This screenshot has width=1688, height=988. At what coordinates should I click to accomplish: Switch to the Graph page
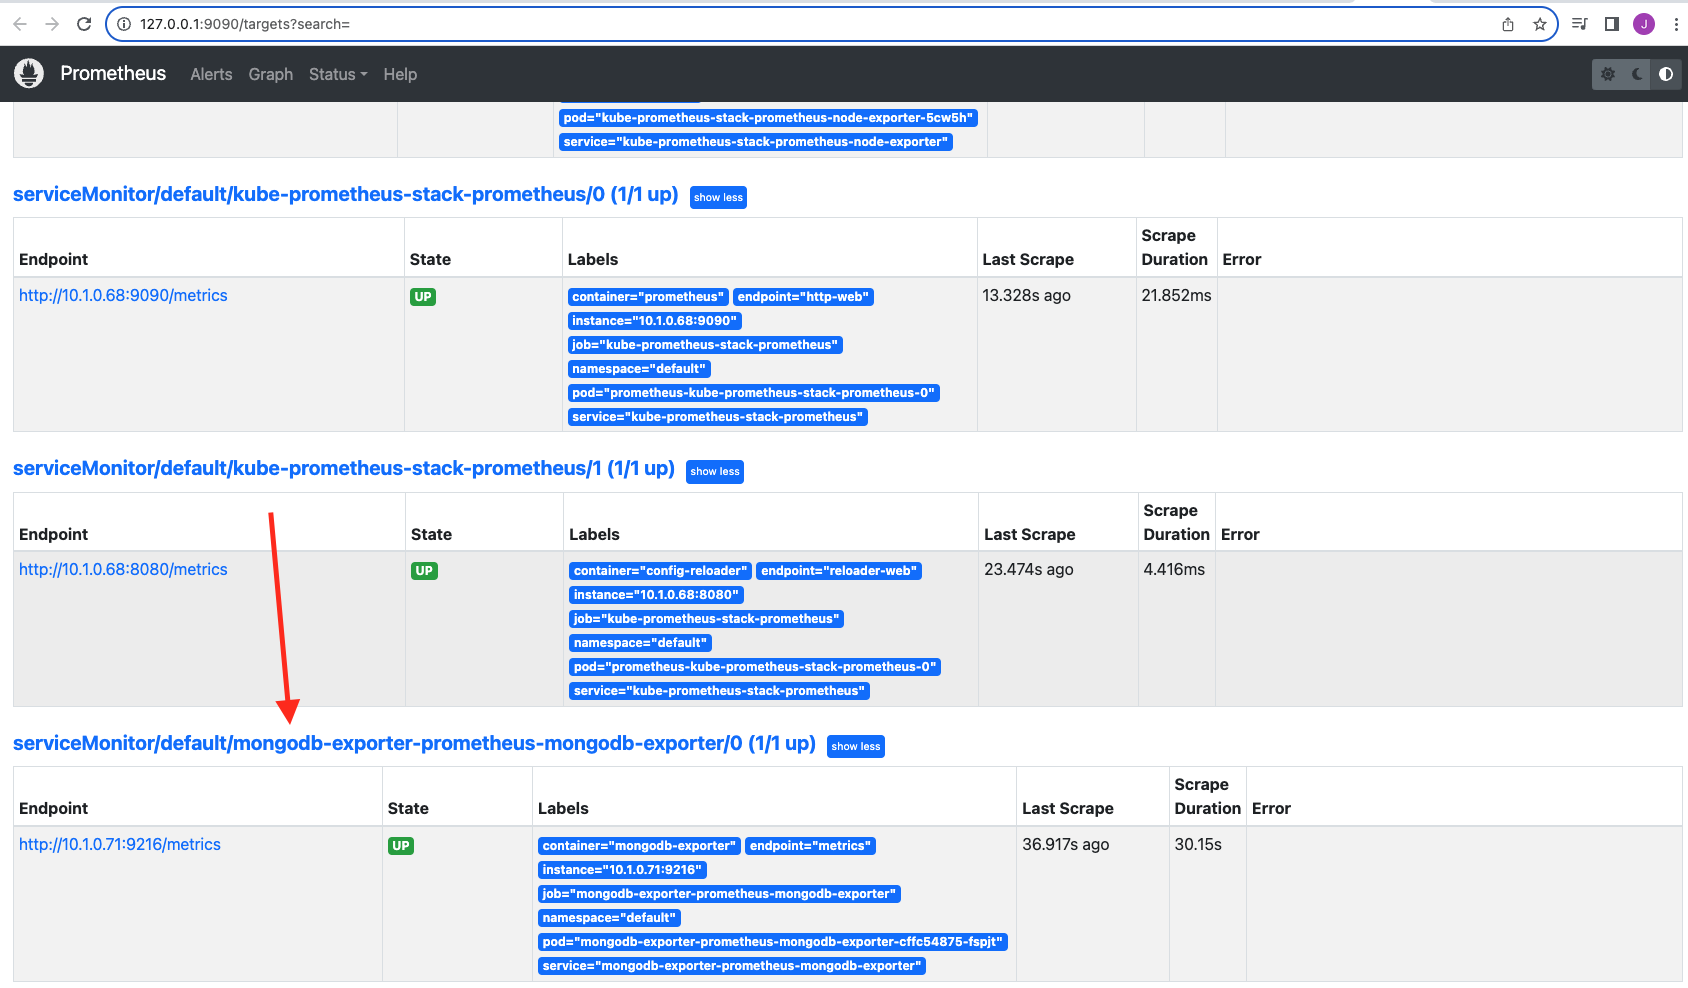click(270, 74)
